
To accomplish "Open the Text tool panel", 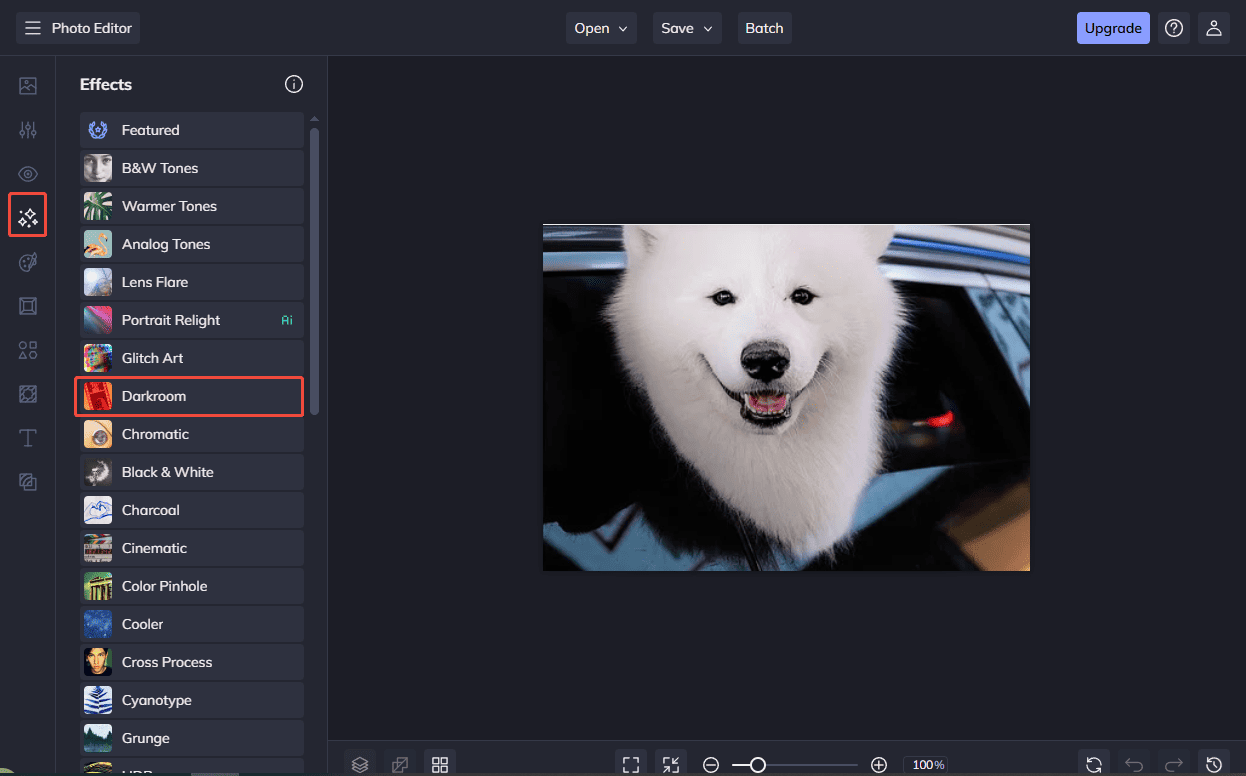I will pyautogui.click(x=28, y=437).
